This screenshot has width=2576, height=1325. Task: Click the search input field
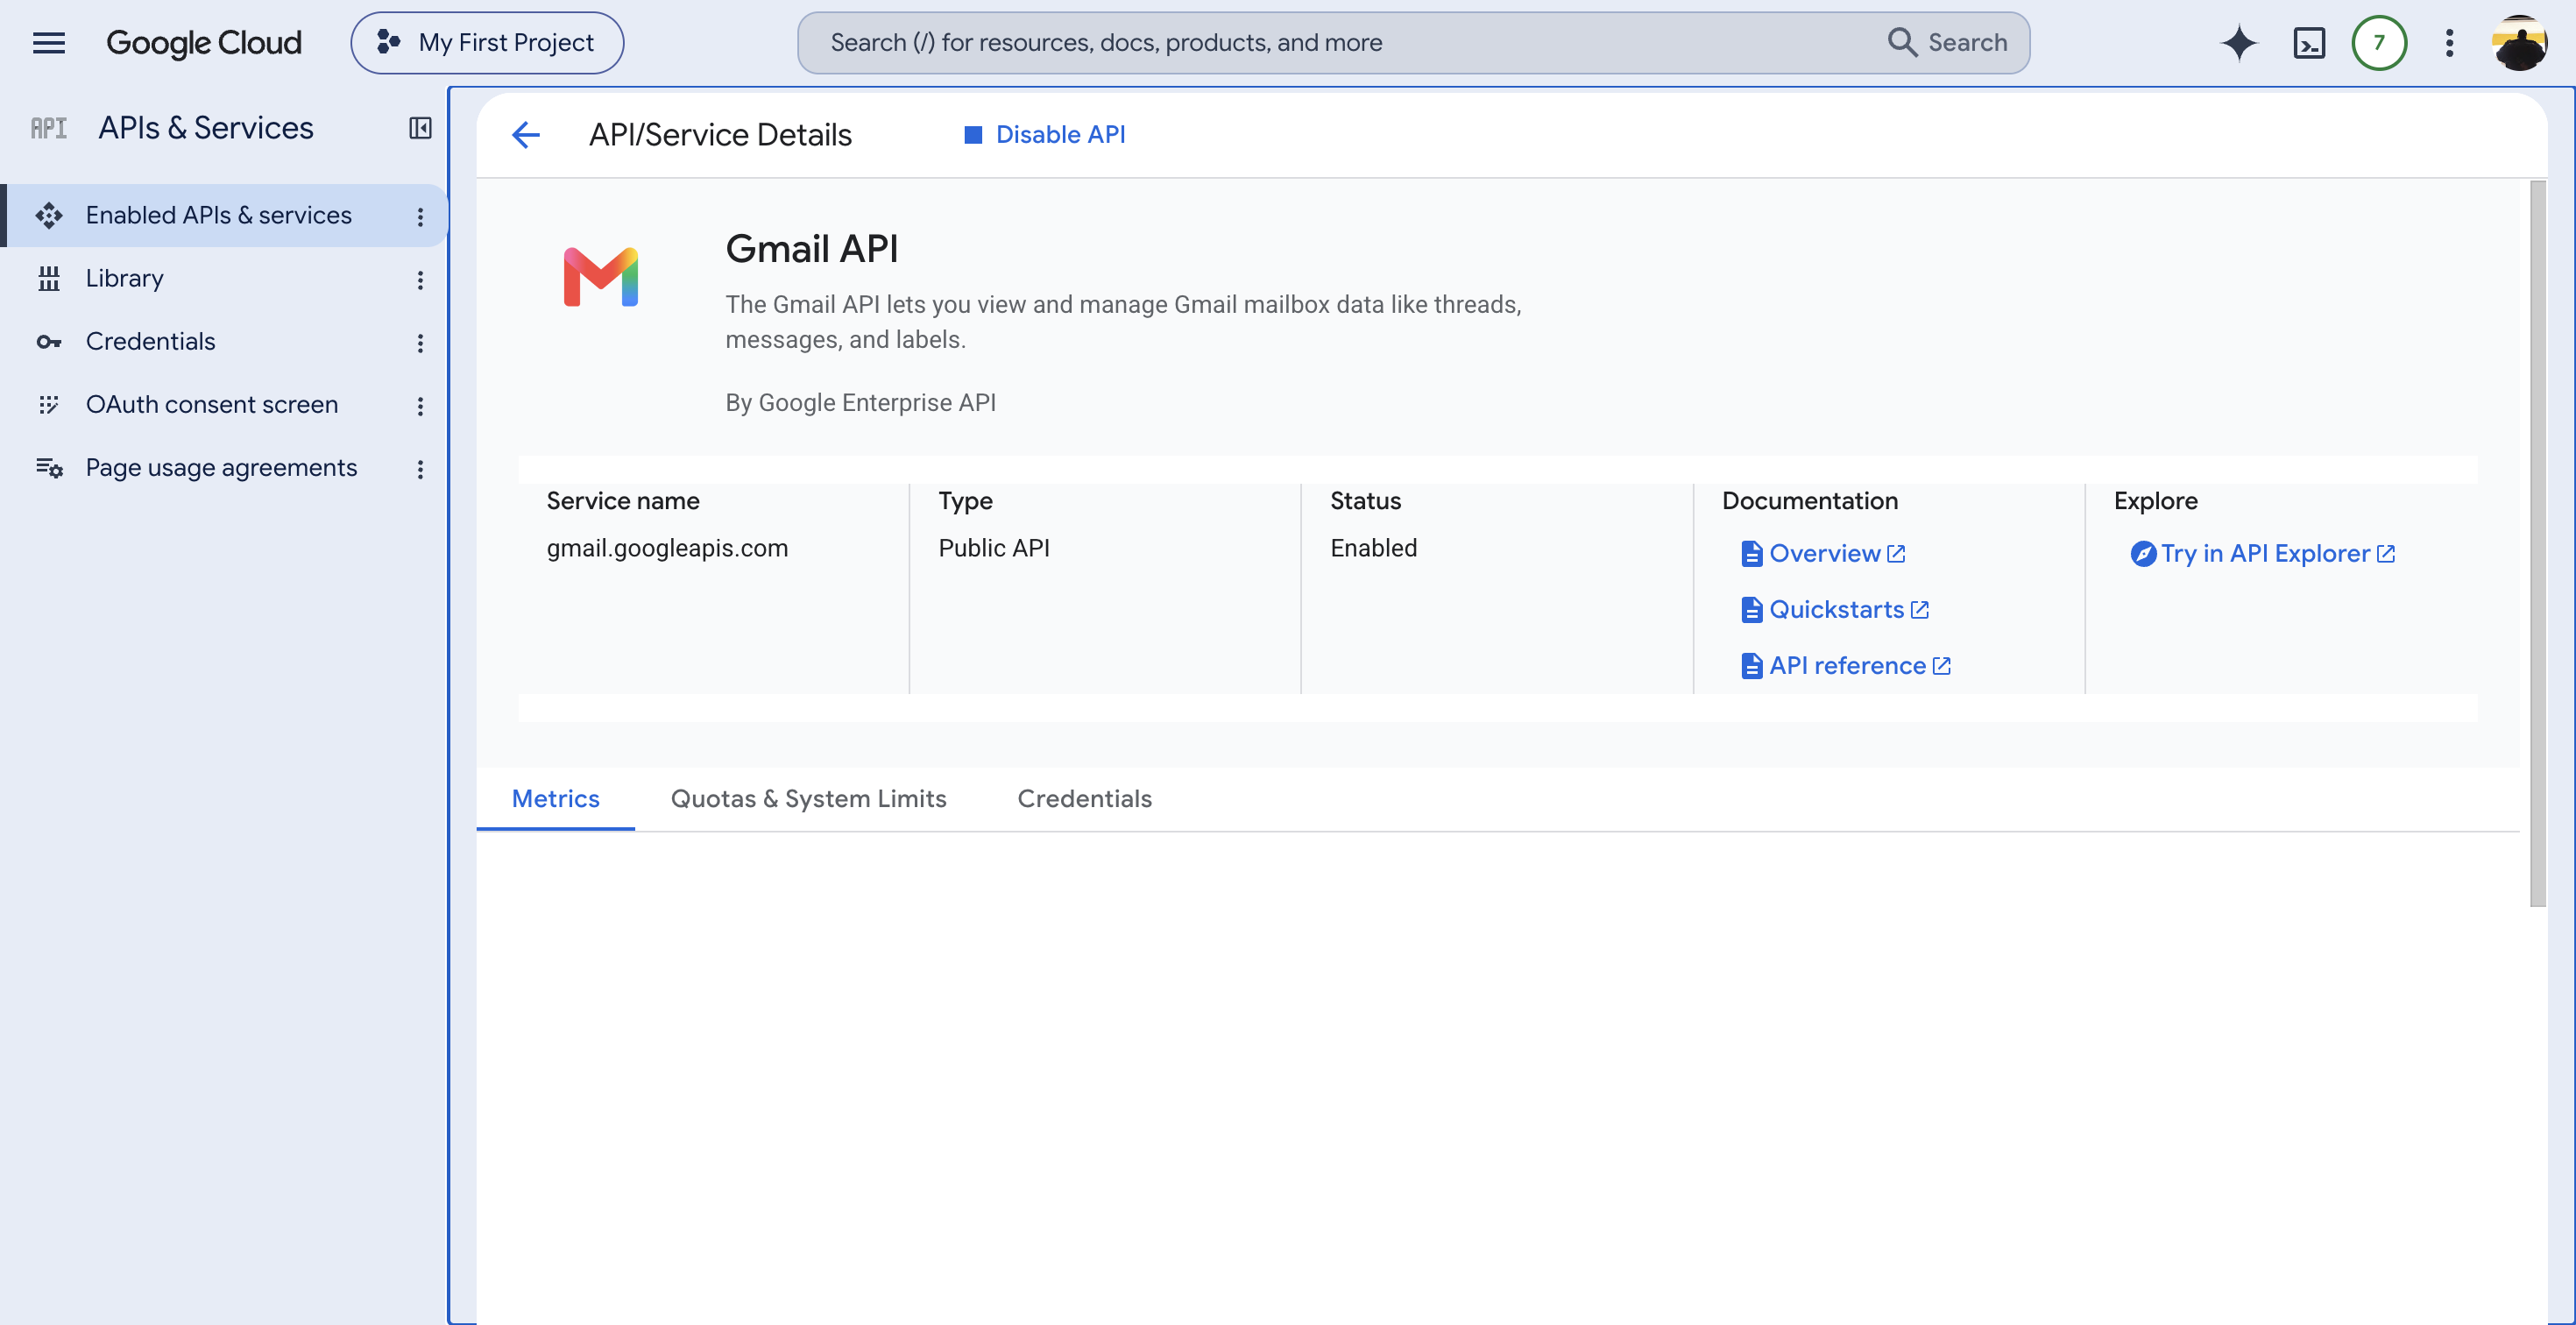click(x=1340, y=43)
